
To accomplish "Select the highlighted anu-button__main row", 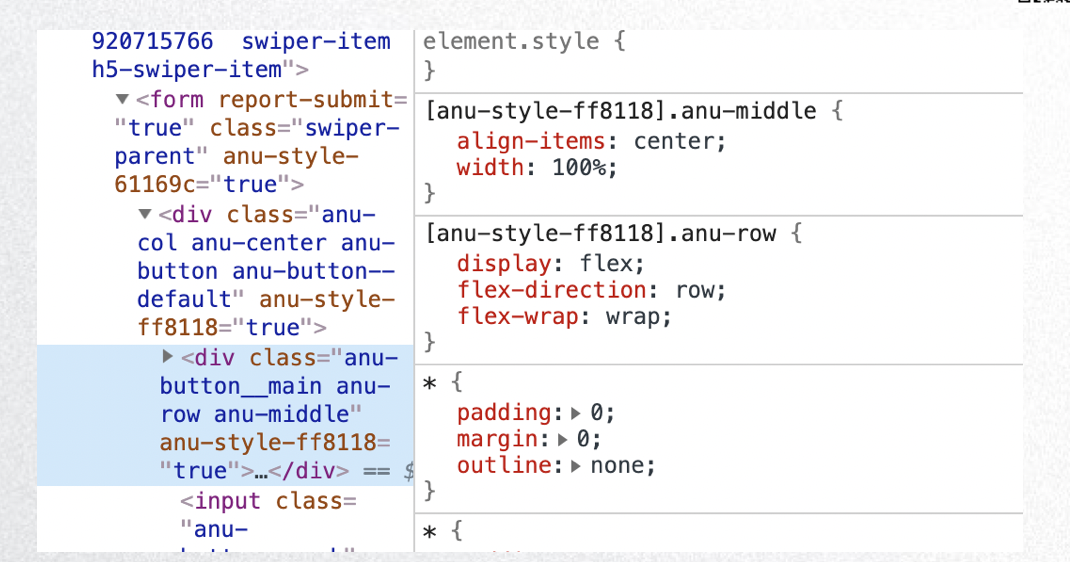I will (x=225, y=415).
